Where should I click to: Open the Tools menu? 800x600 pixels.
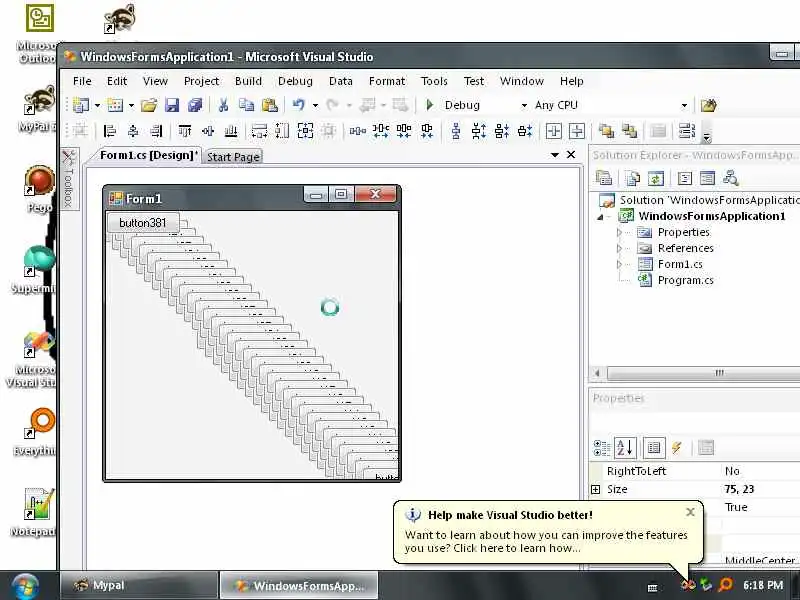(x=434, y=81)
